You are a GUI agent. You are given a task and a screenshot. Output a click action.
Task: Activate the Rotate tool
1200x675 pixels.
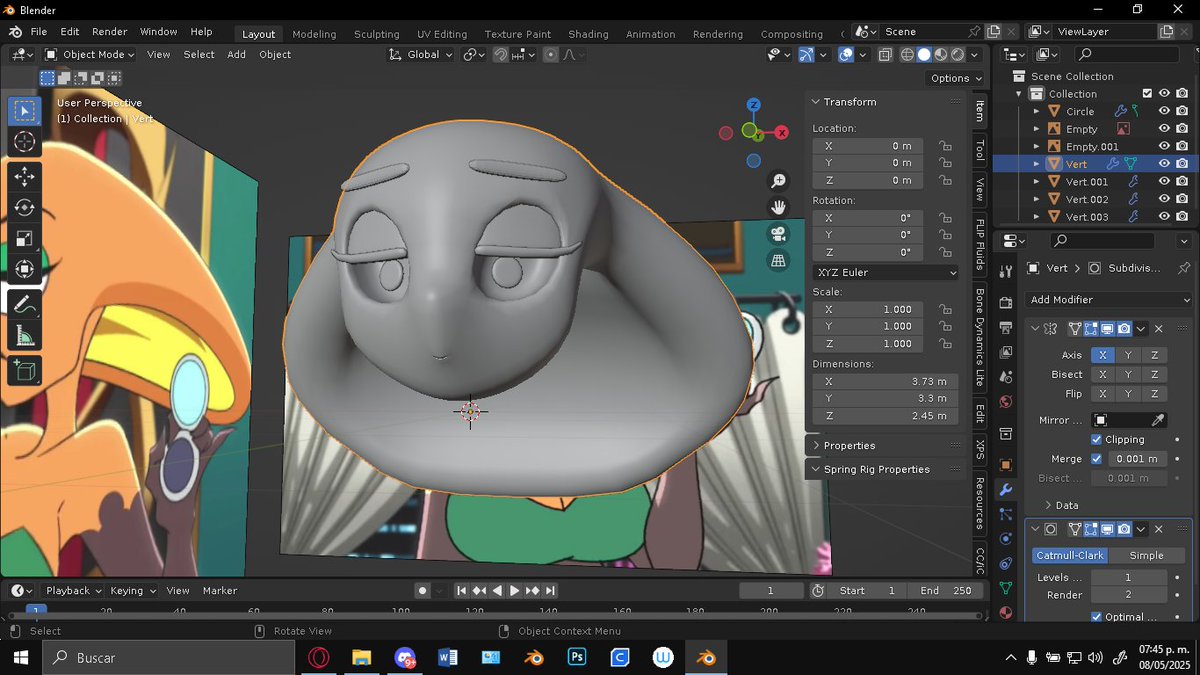click(x=24, y=208)
